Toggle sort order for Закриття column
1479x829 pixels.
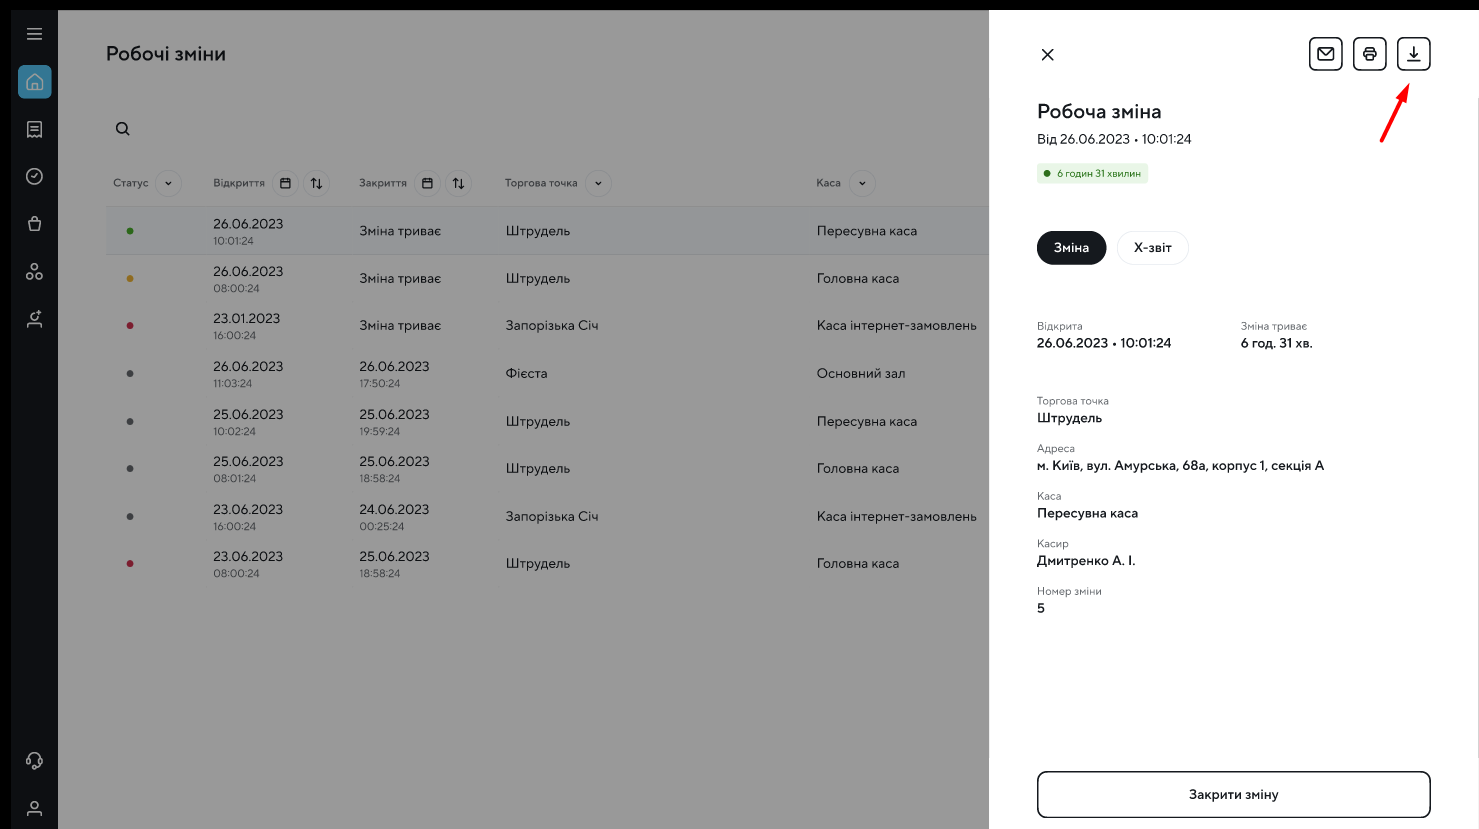[x=458, y=183]
